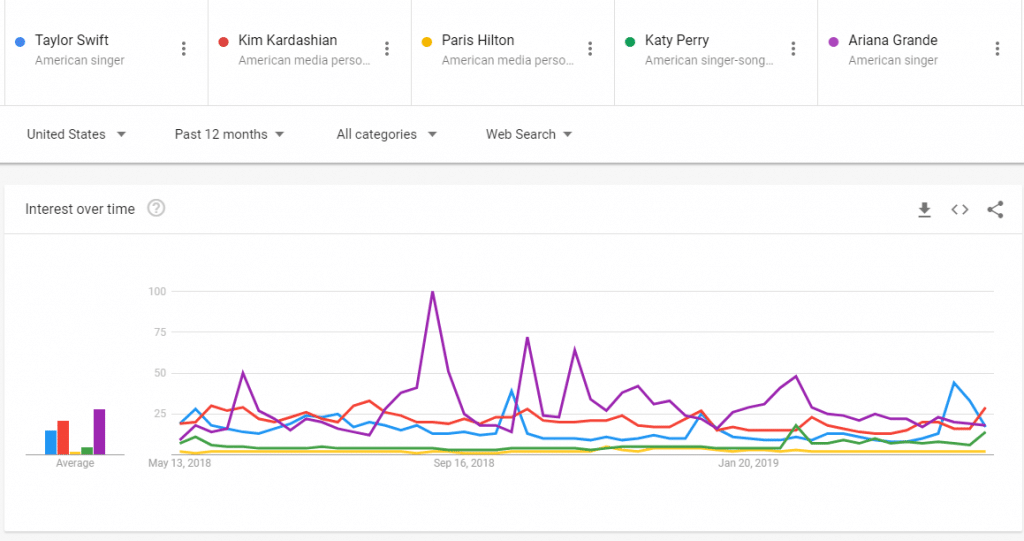Click the purple Ariana Grande average bar
The image size is (1024, 541).
coord(99,432)
